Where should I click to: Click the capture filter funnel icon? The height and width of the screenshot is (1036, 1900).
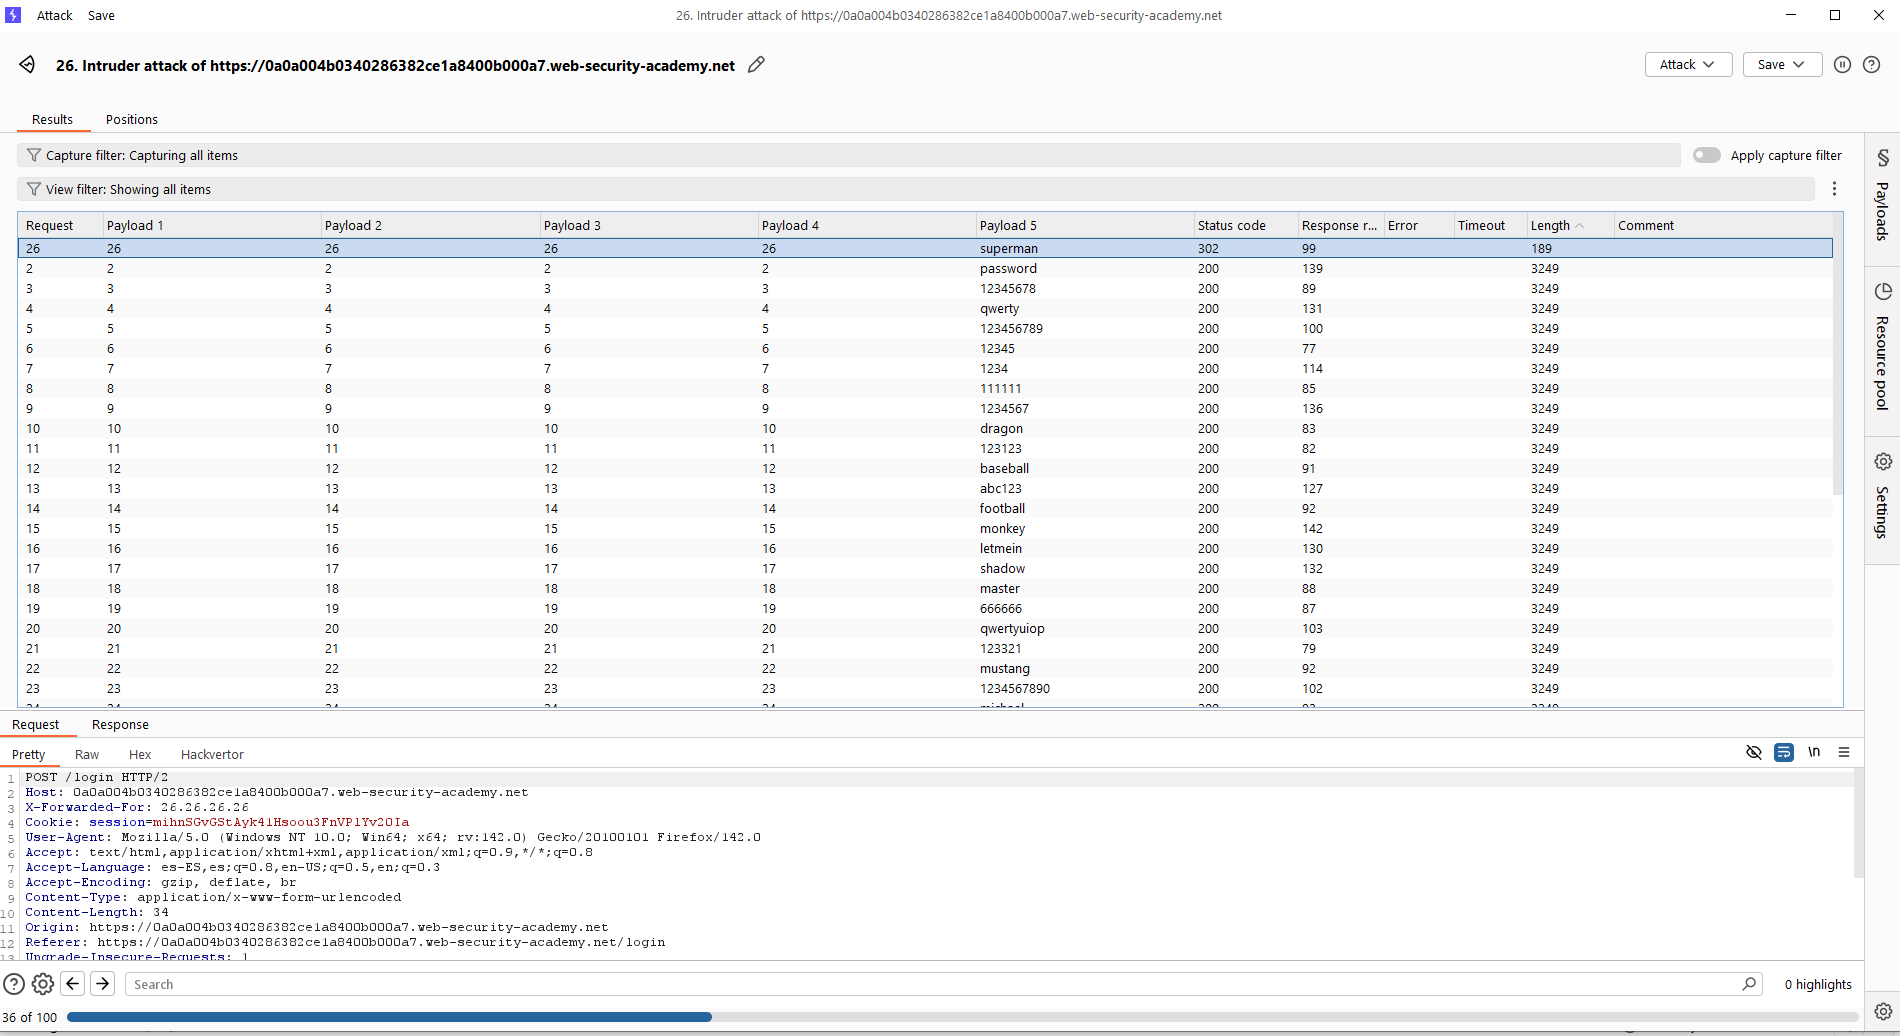tap(33, 155)
